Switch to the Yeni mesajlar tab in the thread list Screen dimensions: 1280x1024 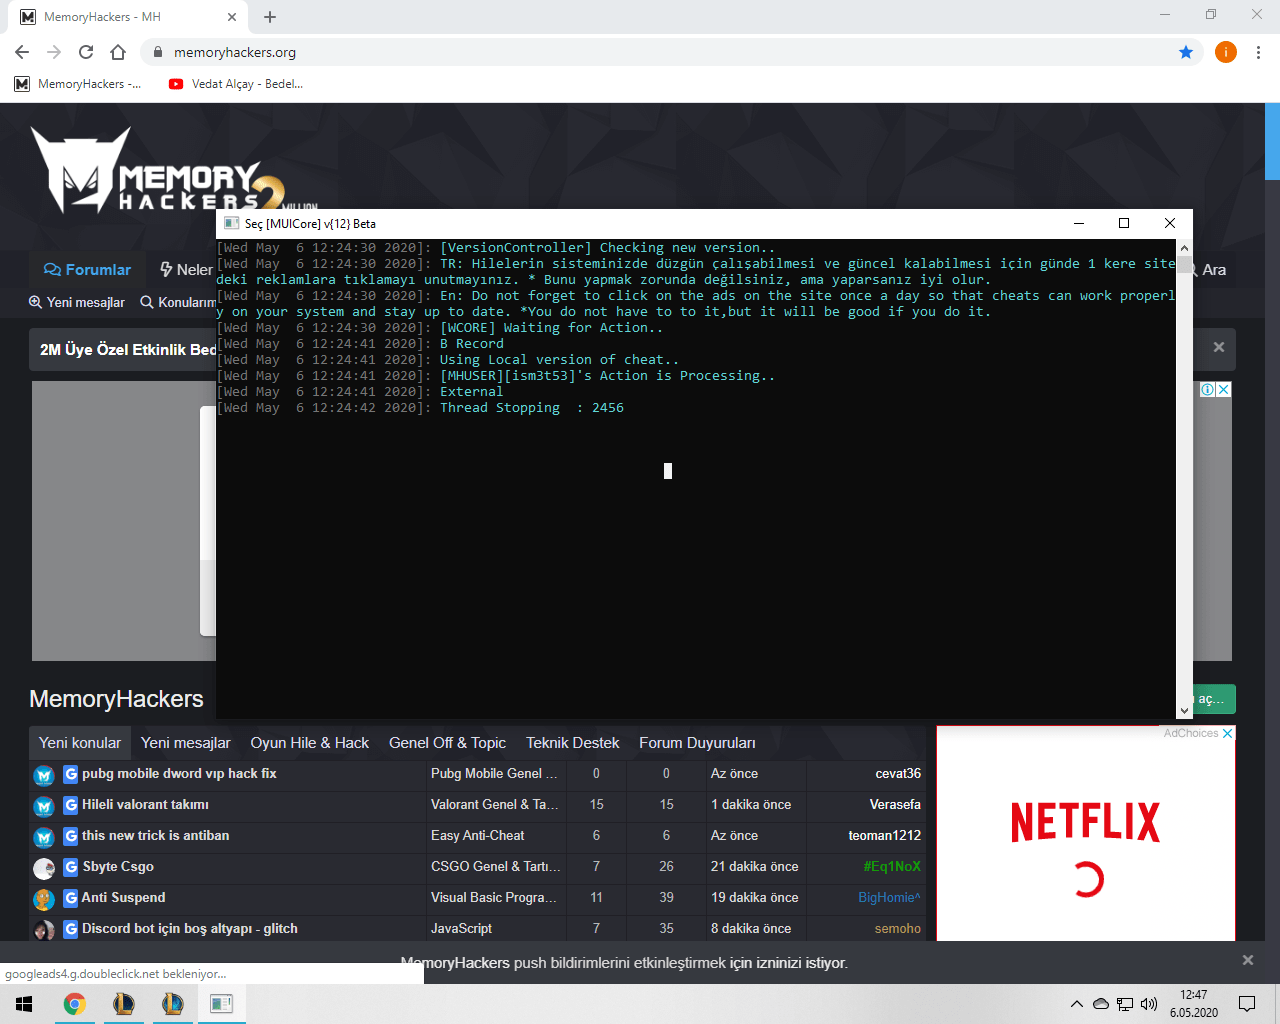pos(186,743)
